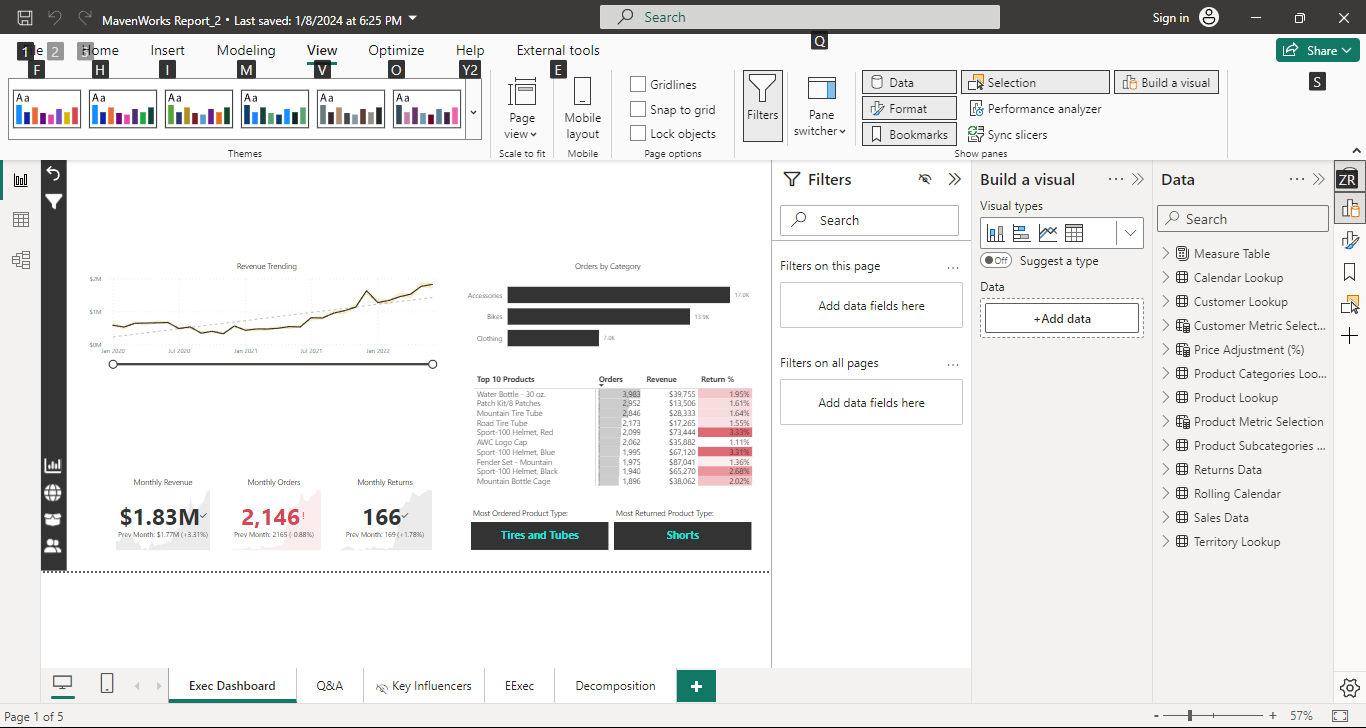Open the Mobile layout view
Image resolution: width=1366 pixels, height=728 pixels.
tap(582, 108)
